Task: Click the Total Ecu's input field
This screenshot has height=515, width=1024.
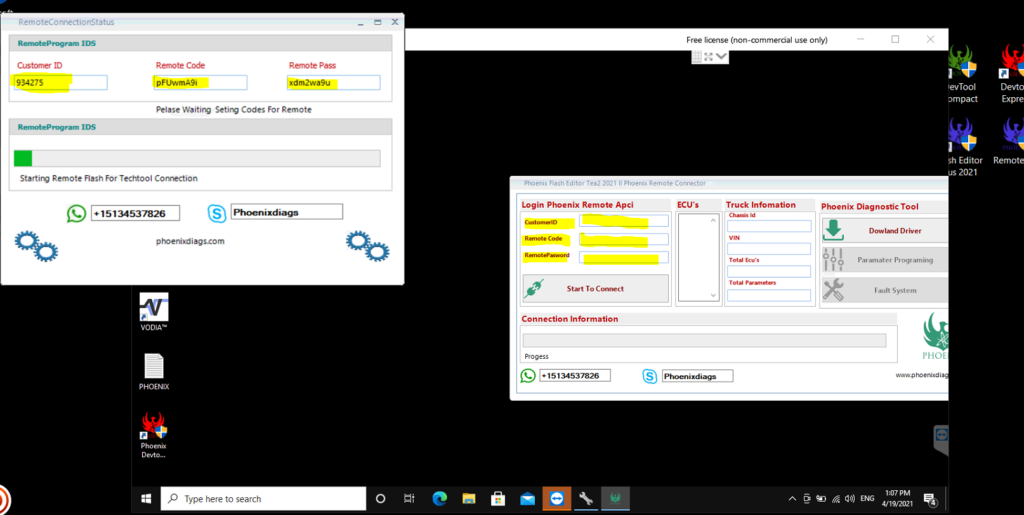Action: 769,271
